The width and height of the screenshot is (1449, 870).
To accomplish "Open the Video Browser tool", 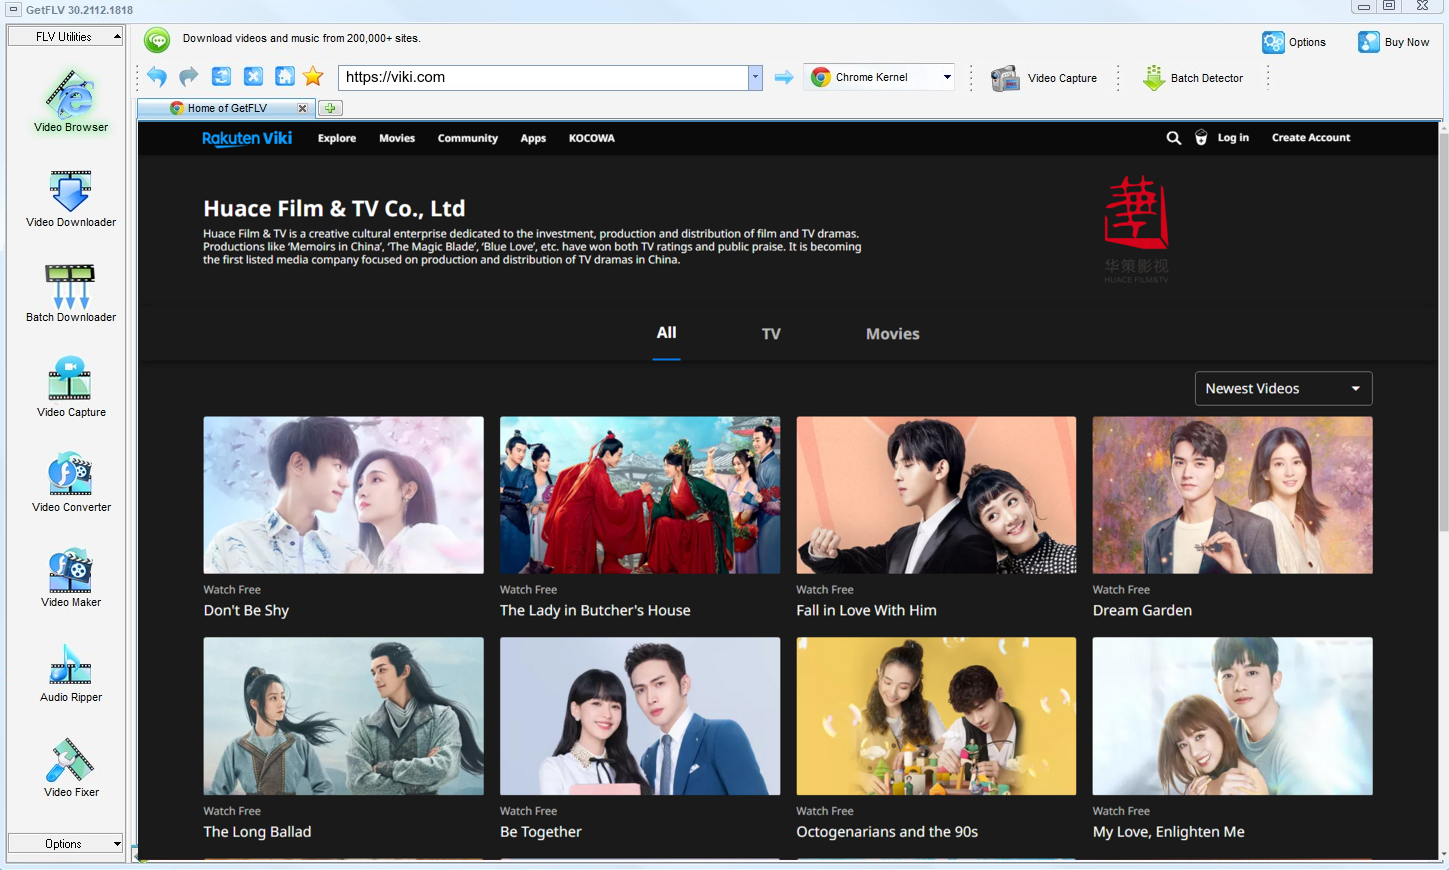I will coord(71,100).
